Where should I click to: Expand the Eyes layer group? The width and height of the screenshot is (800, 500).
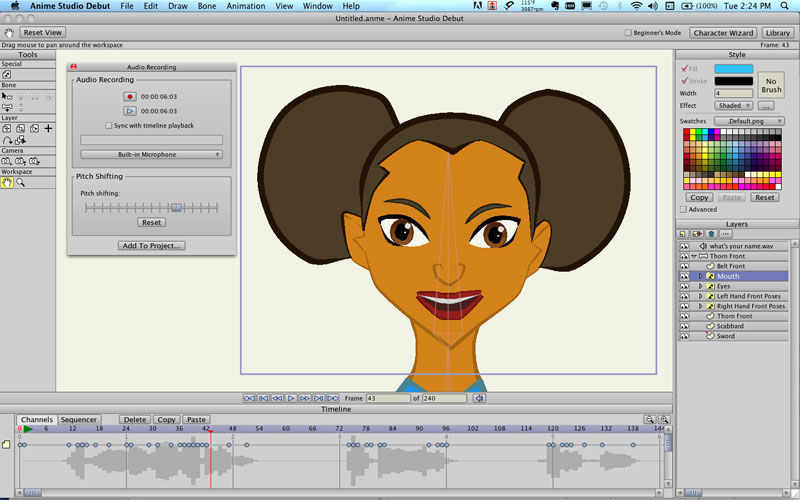click(x=700, y=286)
